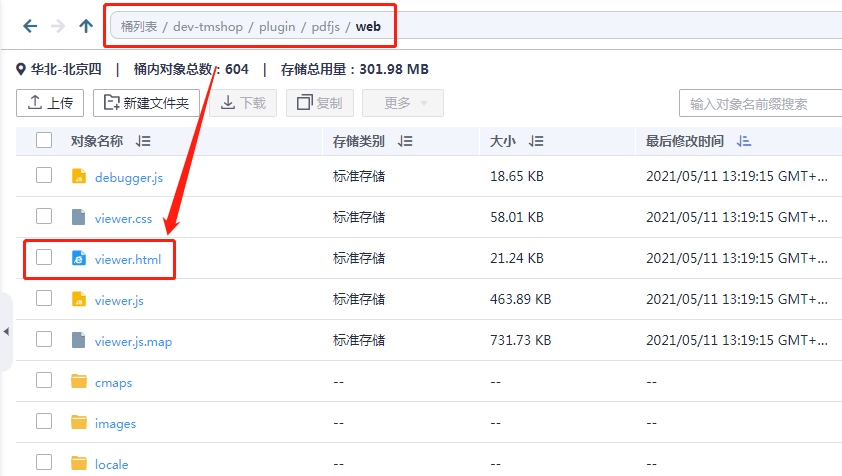Click the 存储总用量 301.98 MB text
The height and width of the screenshot is (476, 842).
(x=354, y=69)
